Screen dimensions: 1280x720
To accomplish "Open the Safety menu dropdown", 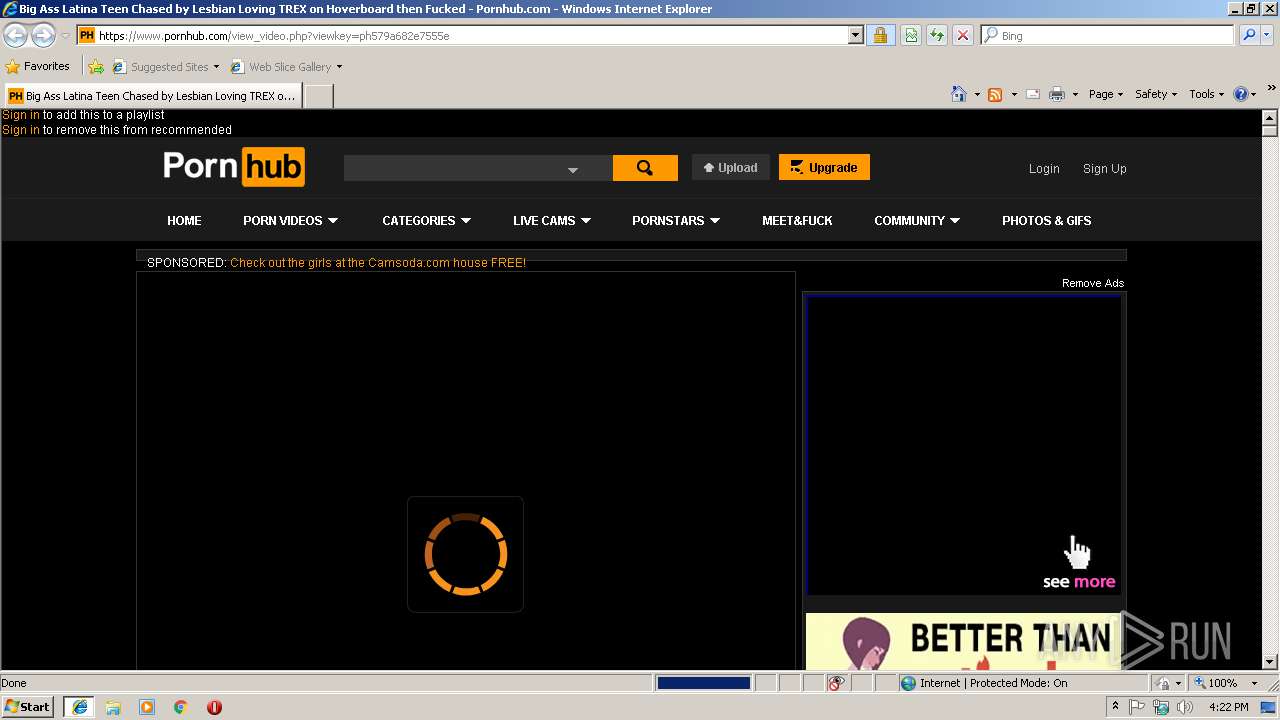I will click(1156, 94).
